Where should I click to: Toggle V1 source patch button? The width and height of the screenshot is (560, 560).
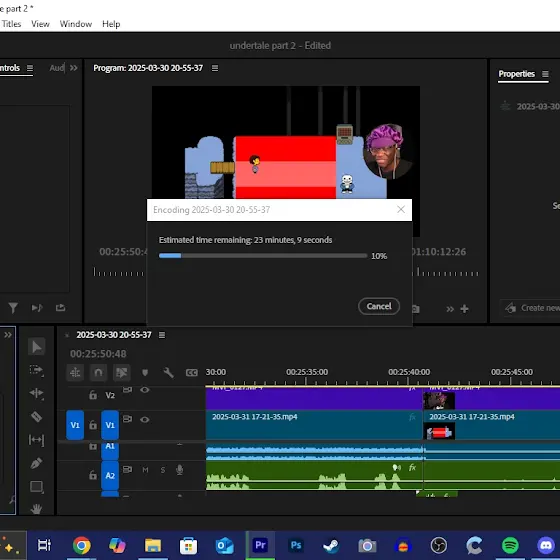(75, 425)
